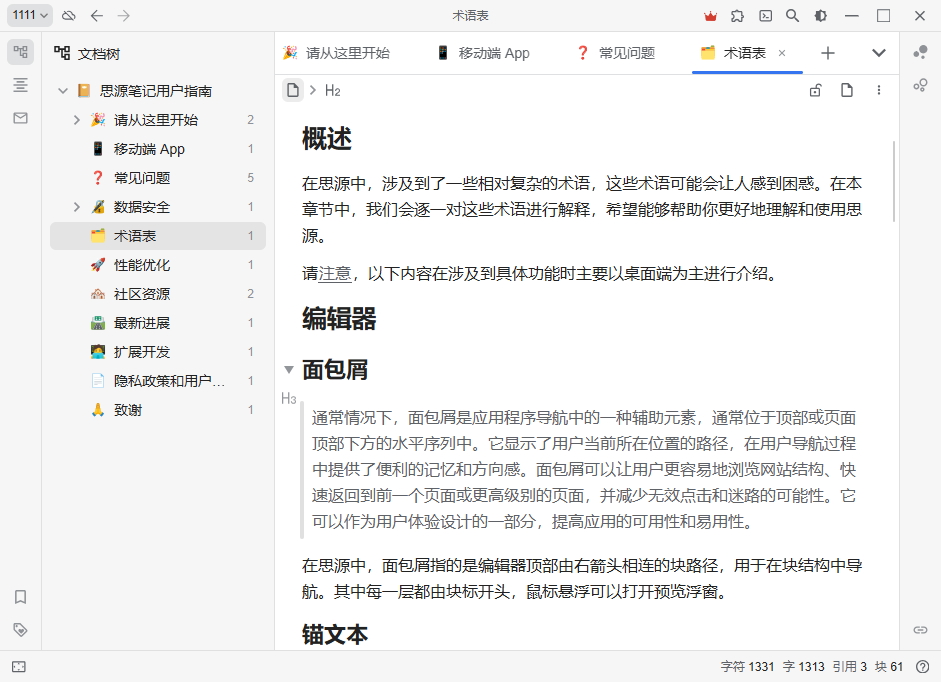Click 字符 1331 in status bar

point(747,667)
